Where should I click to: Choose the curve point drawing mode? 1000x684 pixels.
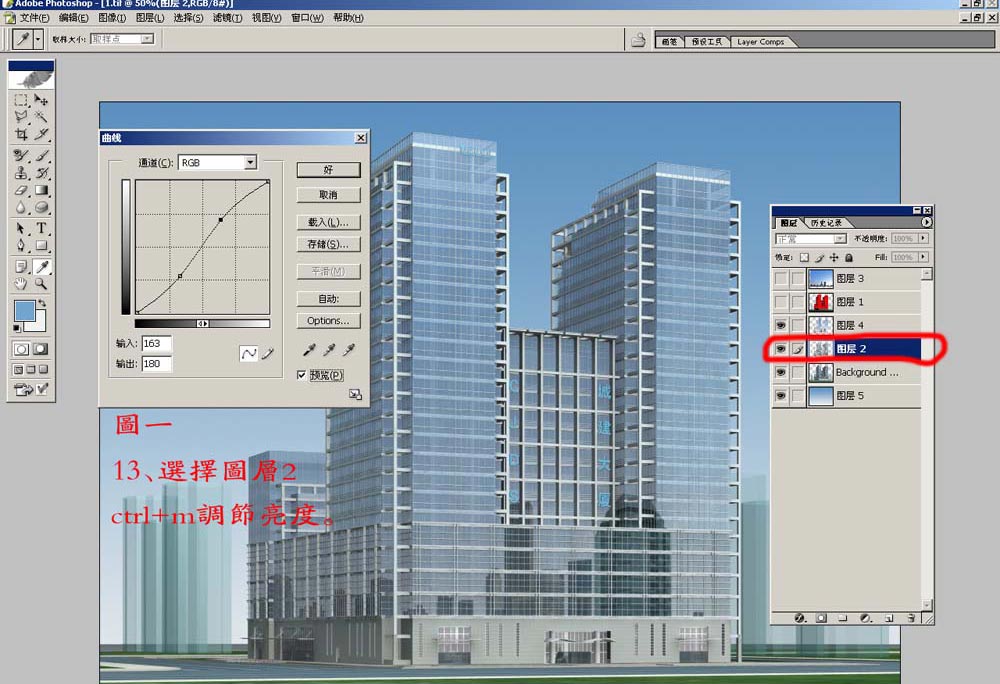(248, 353)
